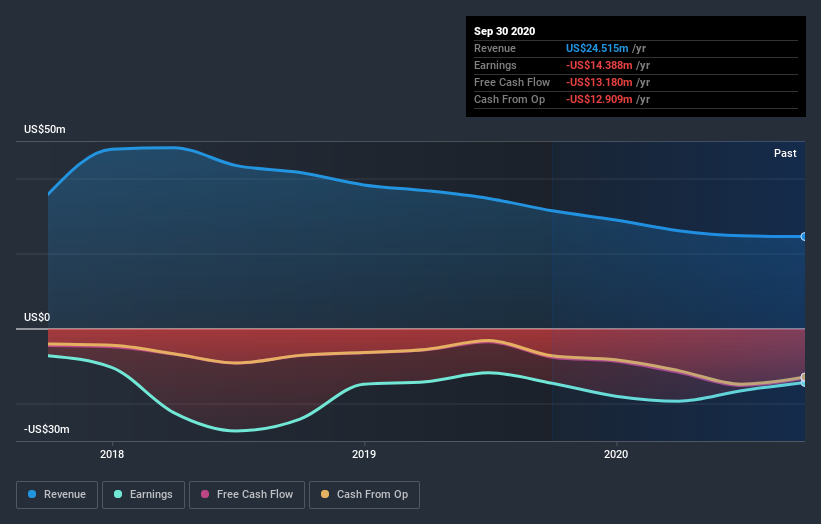Click the -US$14.388m earnings value
This screenshot has height=524, width=821.
pyautogui.click(x=599, y=65)
